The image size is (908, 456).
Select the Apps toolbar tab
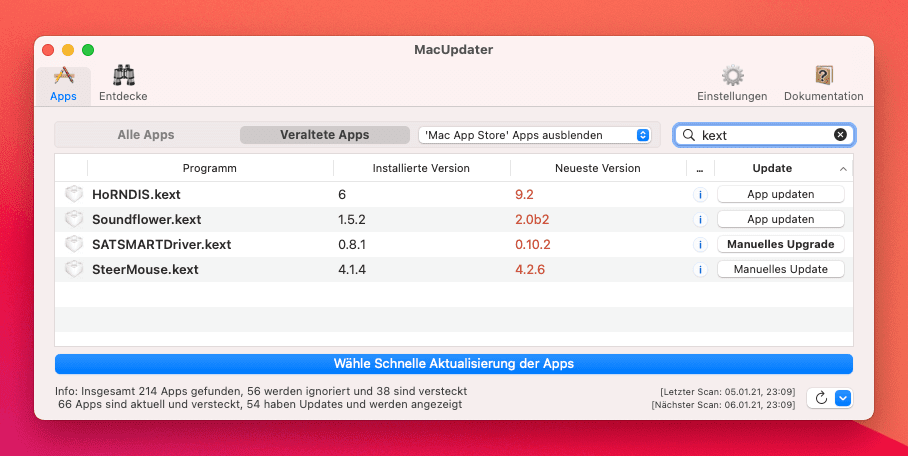coord(63,86)
